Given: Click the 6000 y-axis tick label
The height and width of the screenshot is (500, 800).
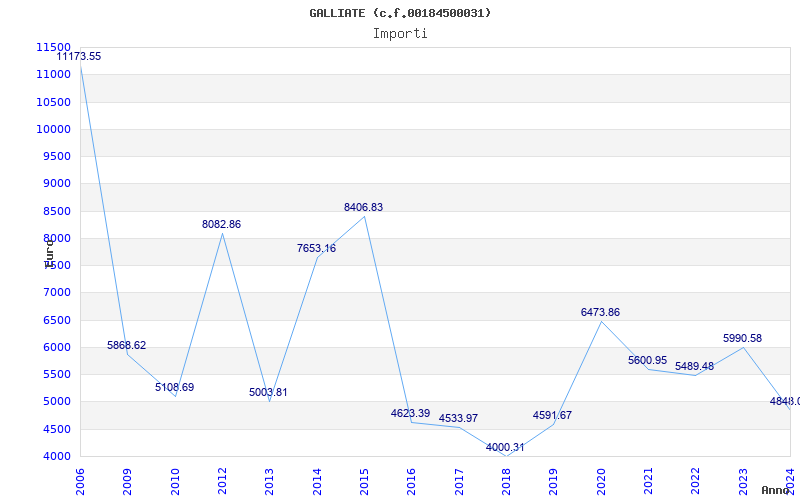Looking at the screenshot, I should coord(56,347).
